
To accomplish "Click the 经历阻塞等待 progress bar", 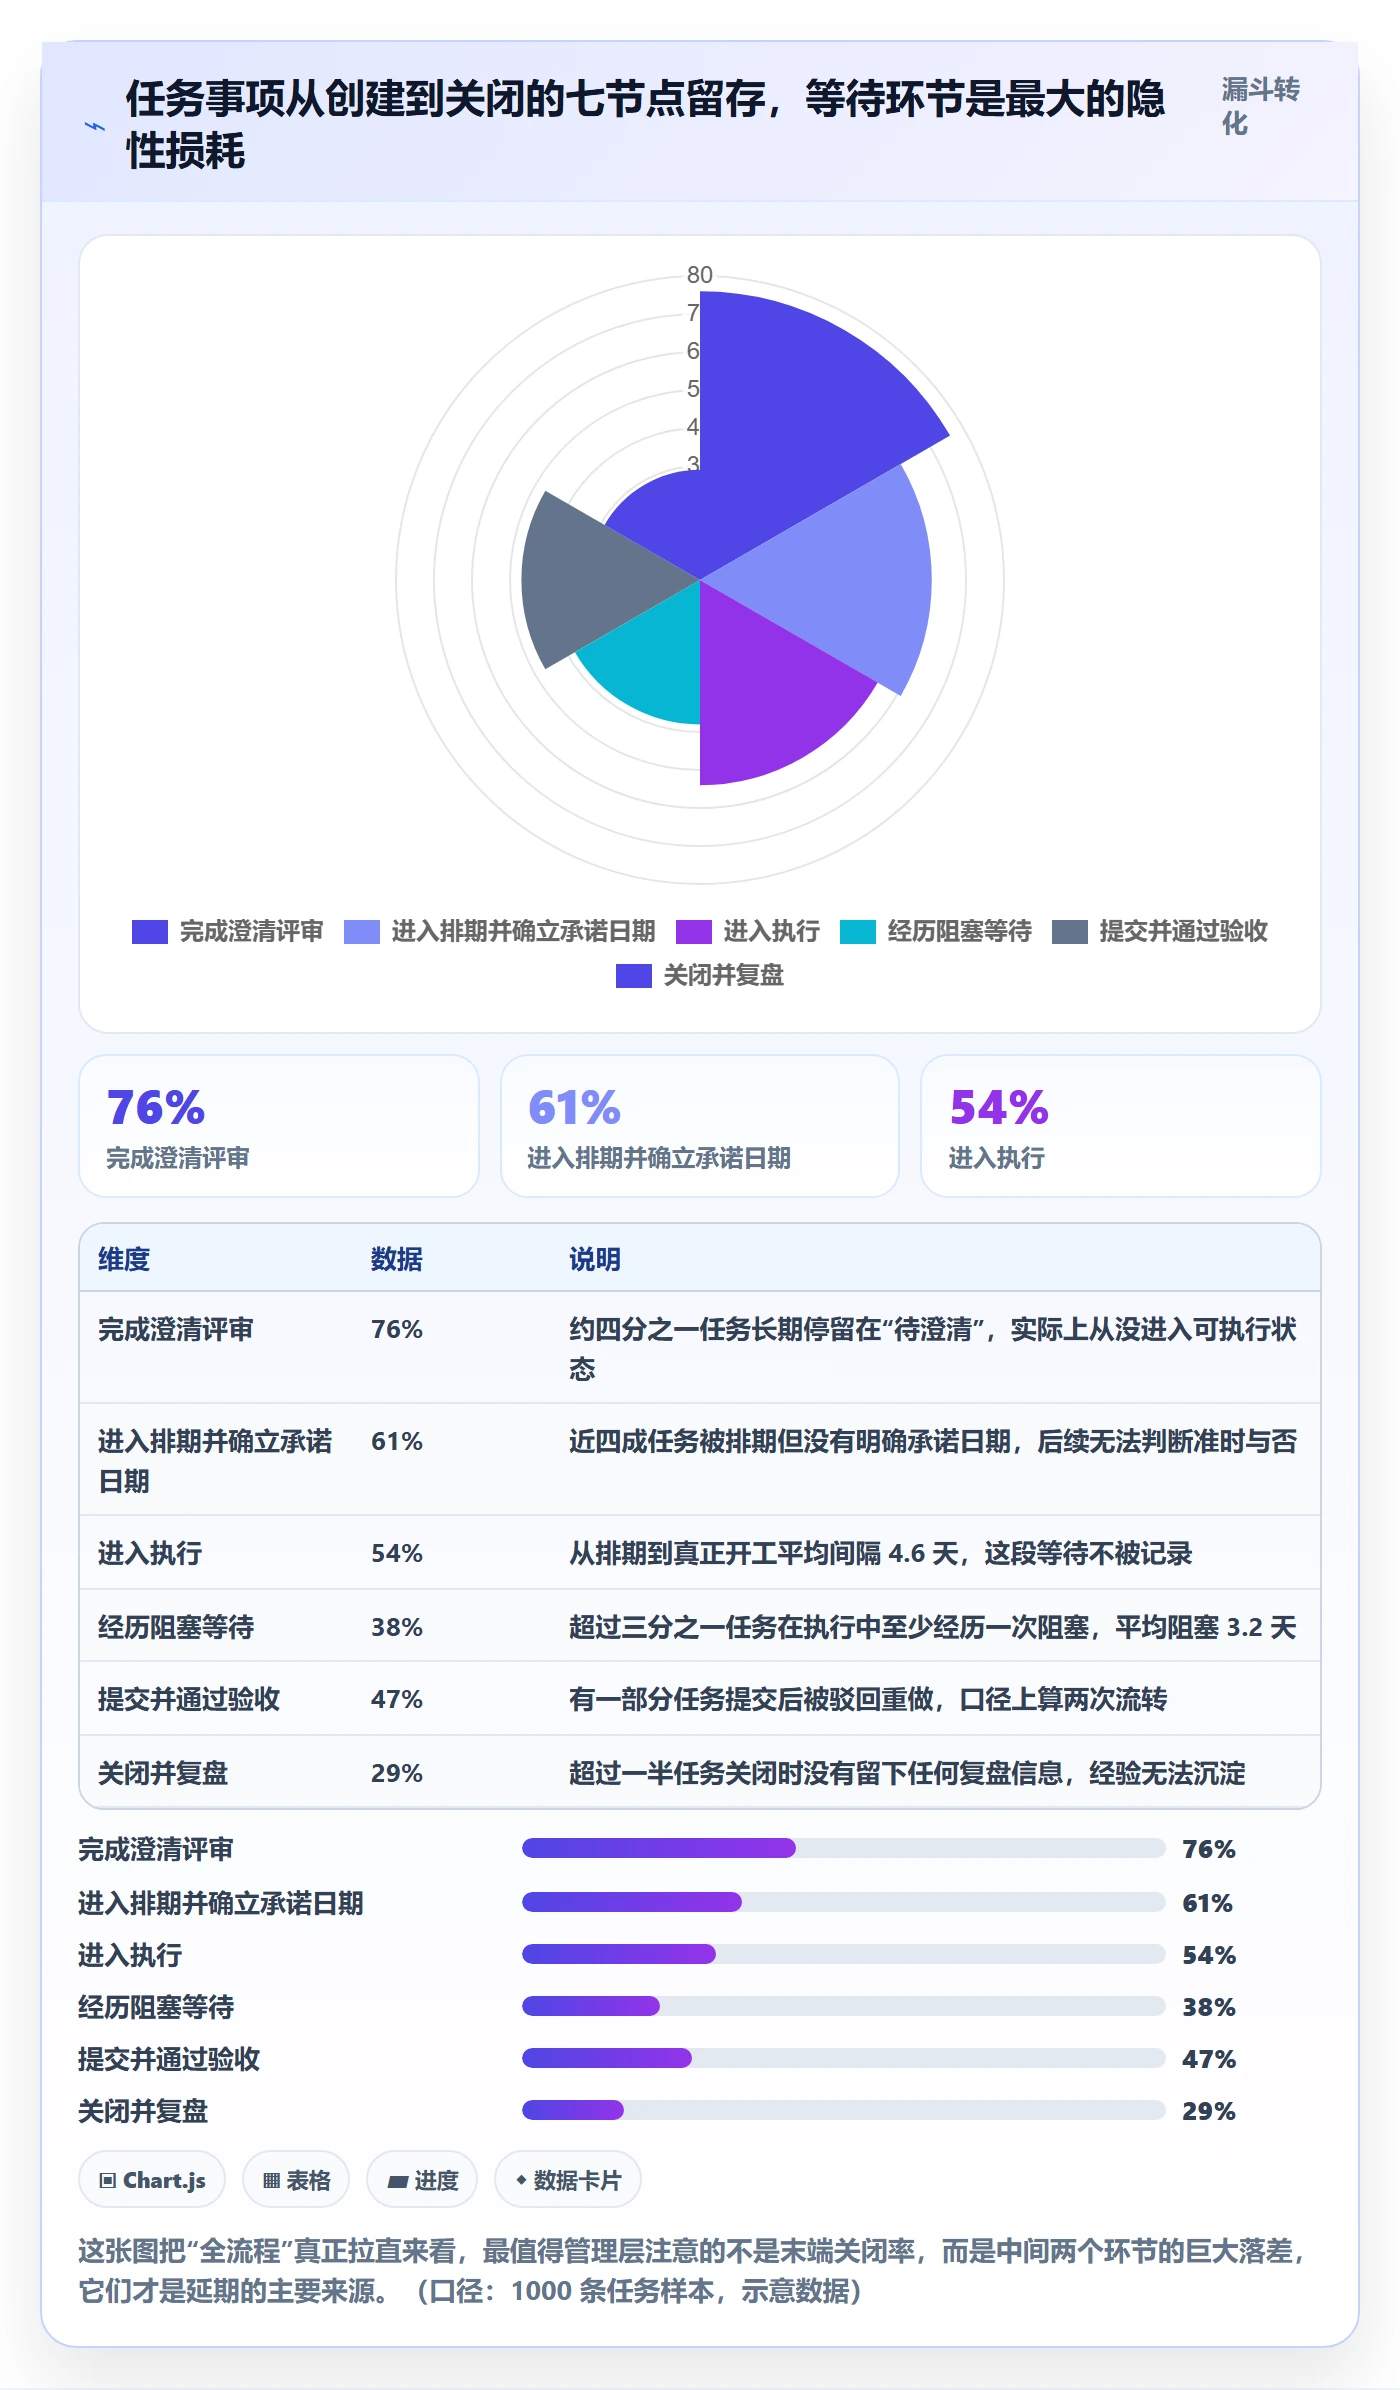I will 844,2006.
